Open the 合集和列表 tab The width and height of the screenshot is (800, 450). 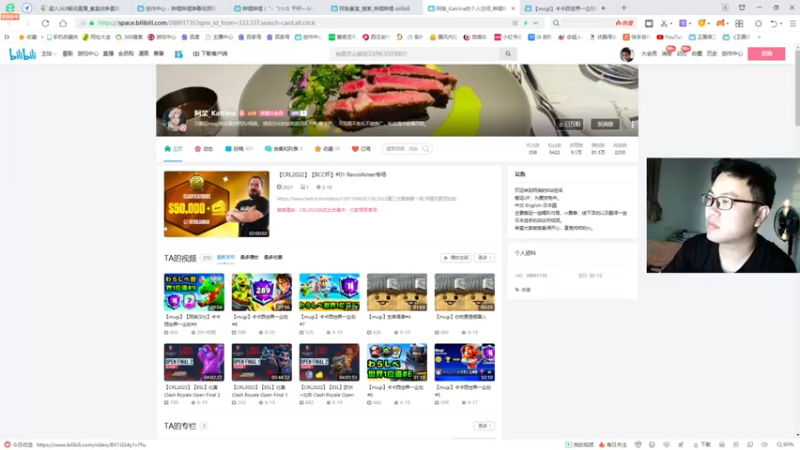(x=284, y=149)
